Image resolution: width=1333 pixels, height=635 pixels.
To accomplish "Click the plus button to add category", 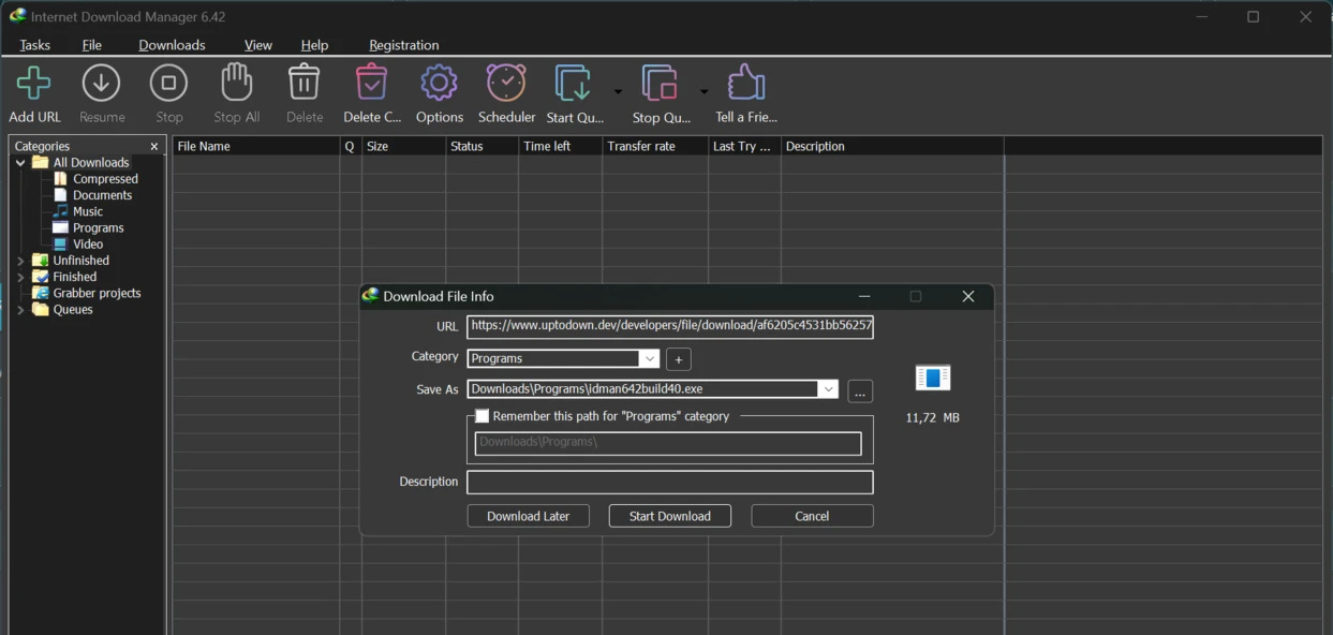I will [x=678, y=359].
